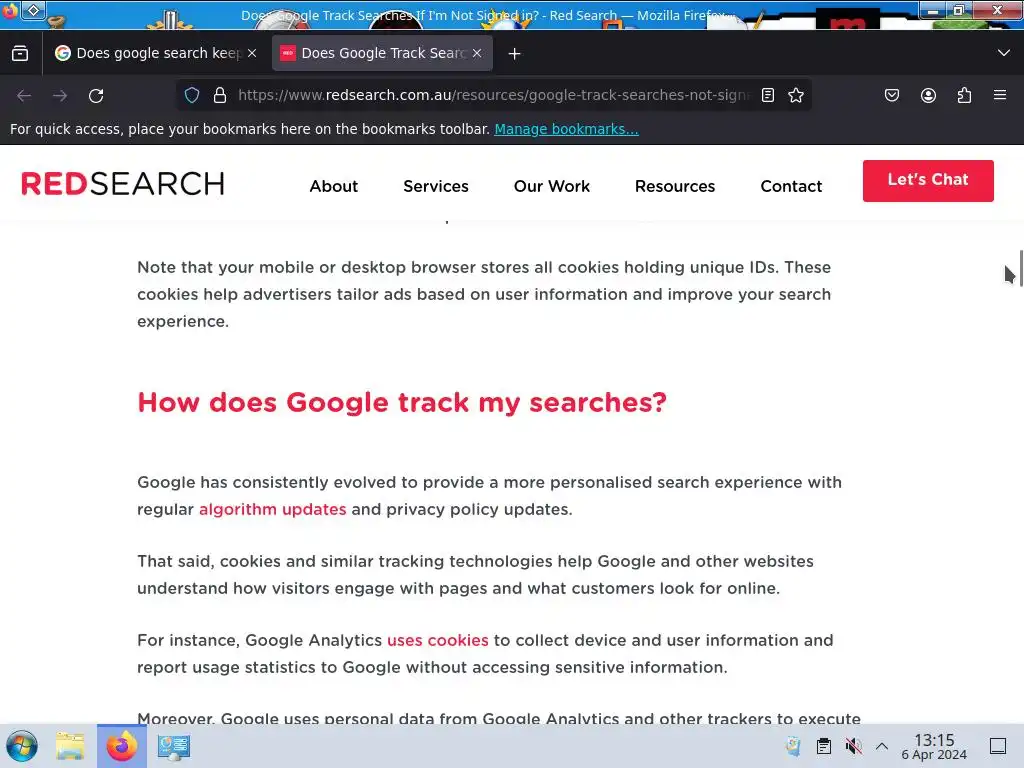View site security padlock info

220,95
